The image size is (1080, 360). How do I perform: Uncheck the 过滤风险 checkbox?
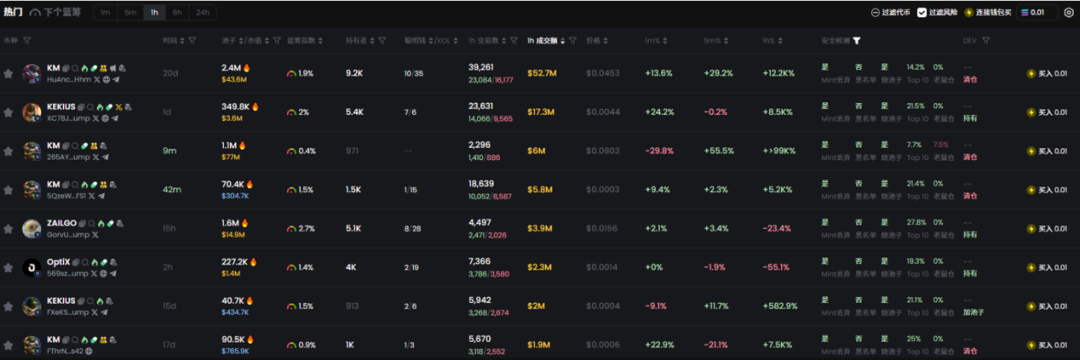click(922, 12)
